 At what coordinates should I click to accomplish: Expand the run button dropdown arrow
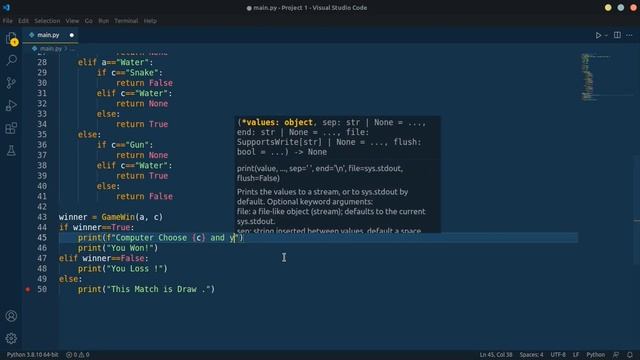[606, 36]
